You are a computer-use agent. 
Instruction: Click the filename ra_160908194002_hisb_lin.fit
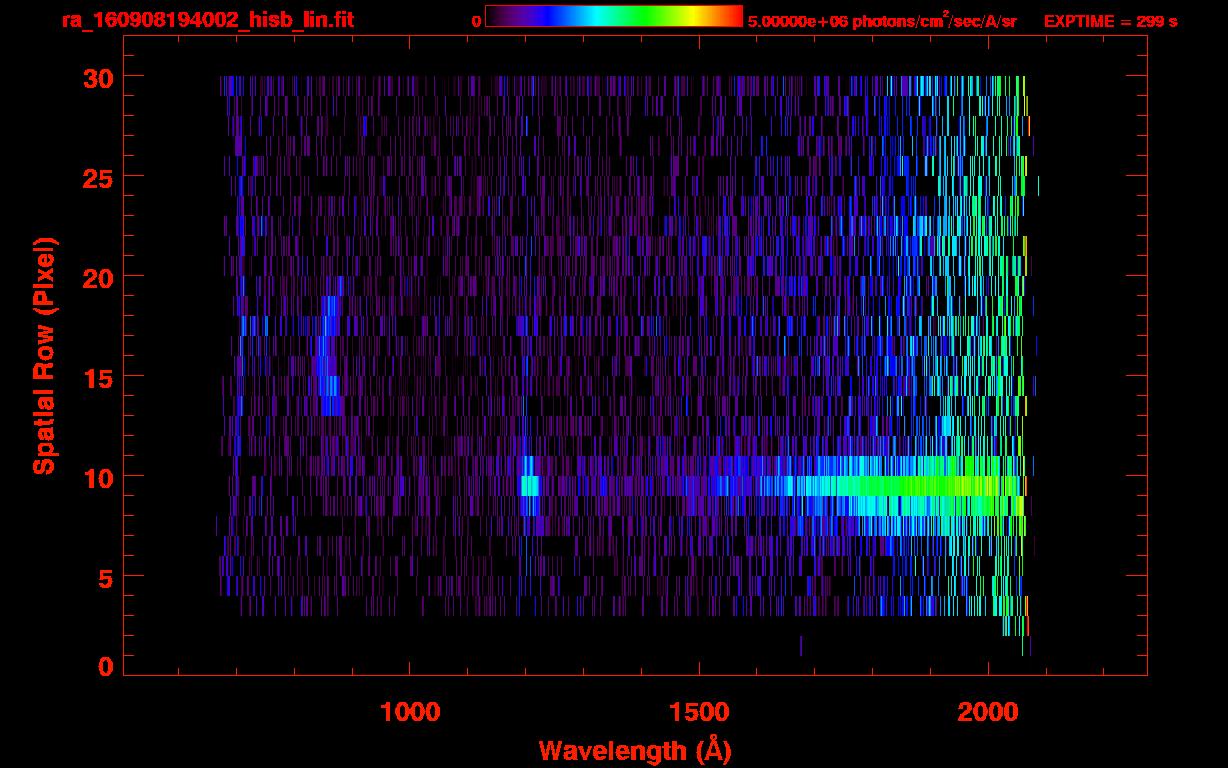pos(207,19)
